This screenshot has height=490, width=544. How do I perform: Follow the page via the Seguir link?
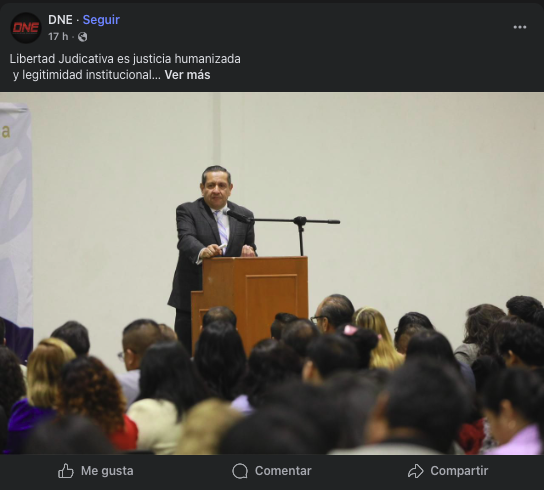click(x=101, y=20)
